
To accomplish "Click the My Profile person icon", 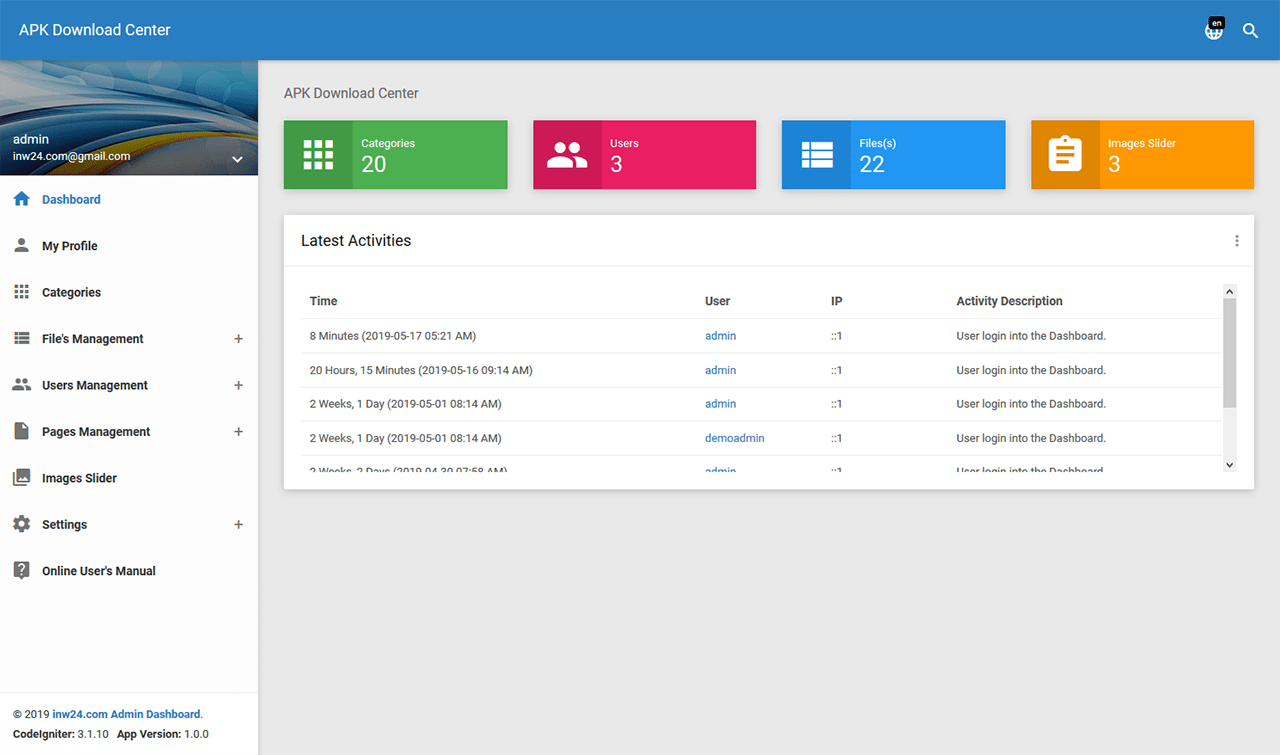I will 22,245.
